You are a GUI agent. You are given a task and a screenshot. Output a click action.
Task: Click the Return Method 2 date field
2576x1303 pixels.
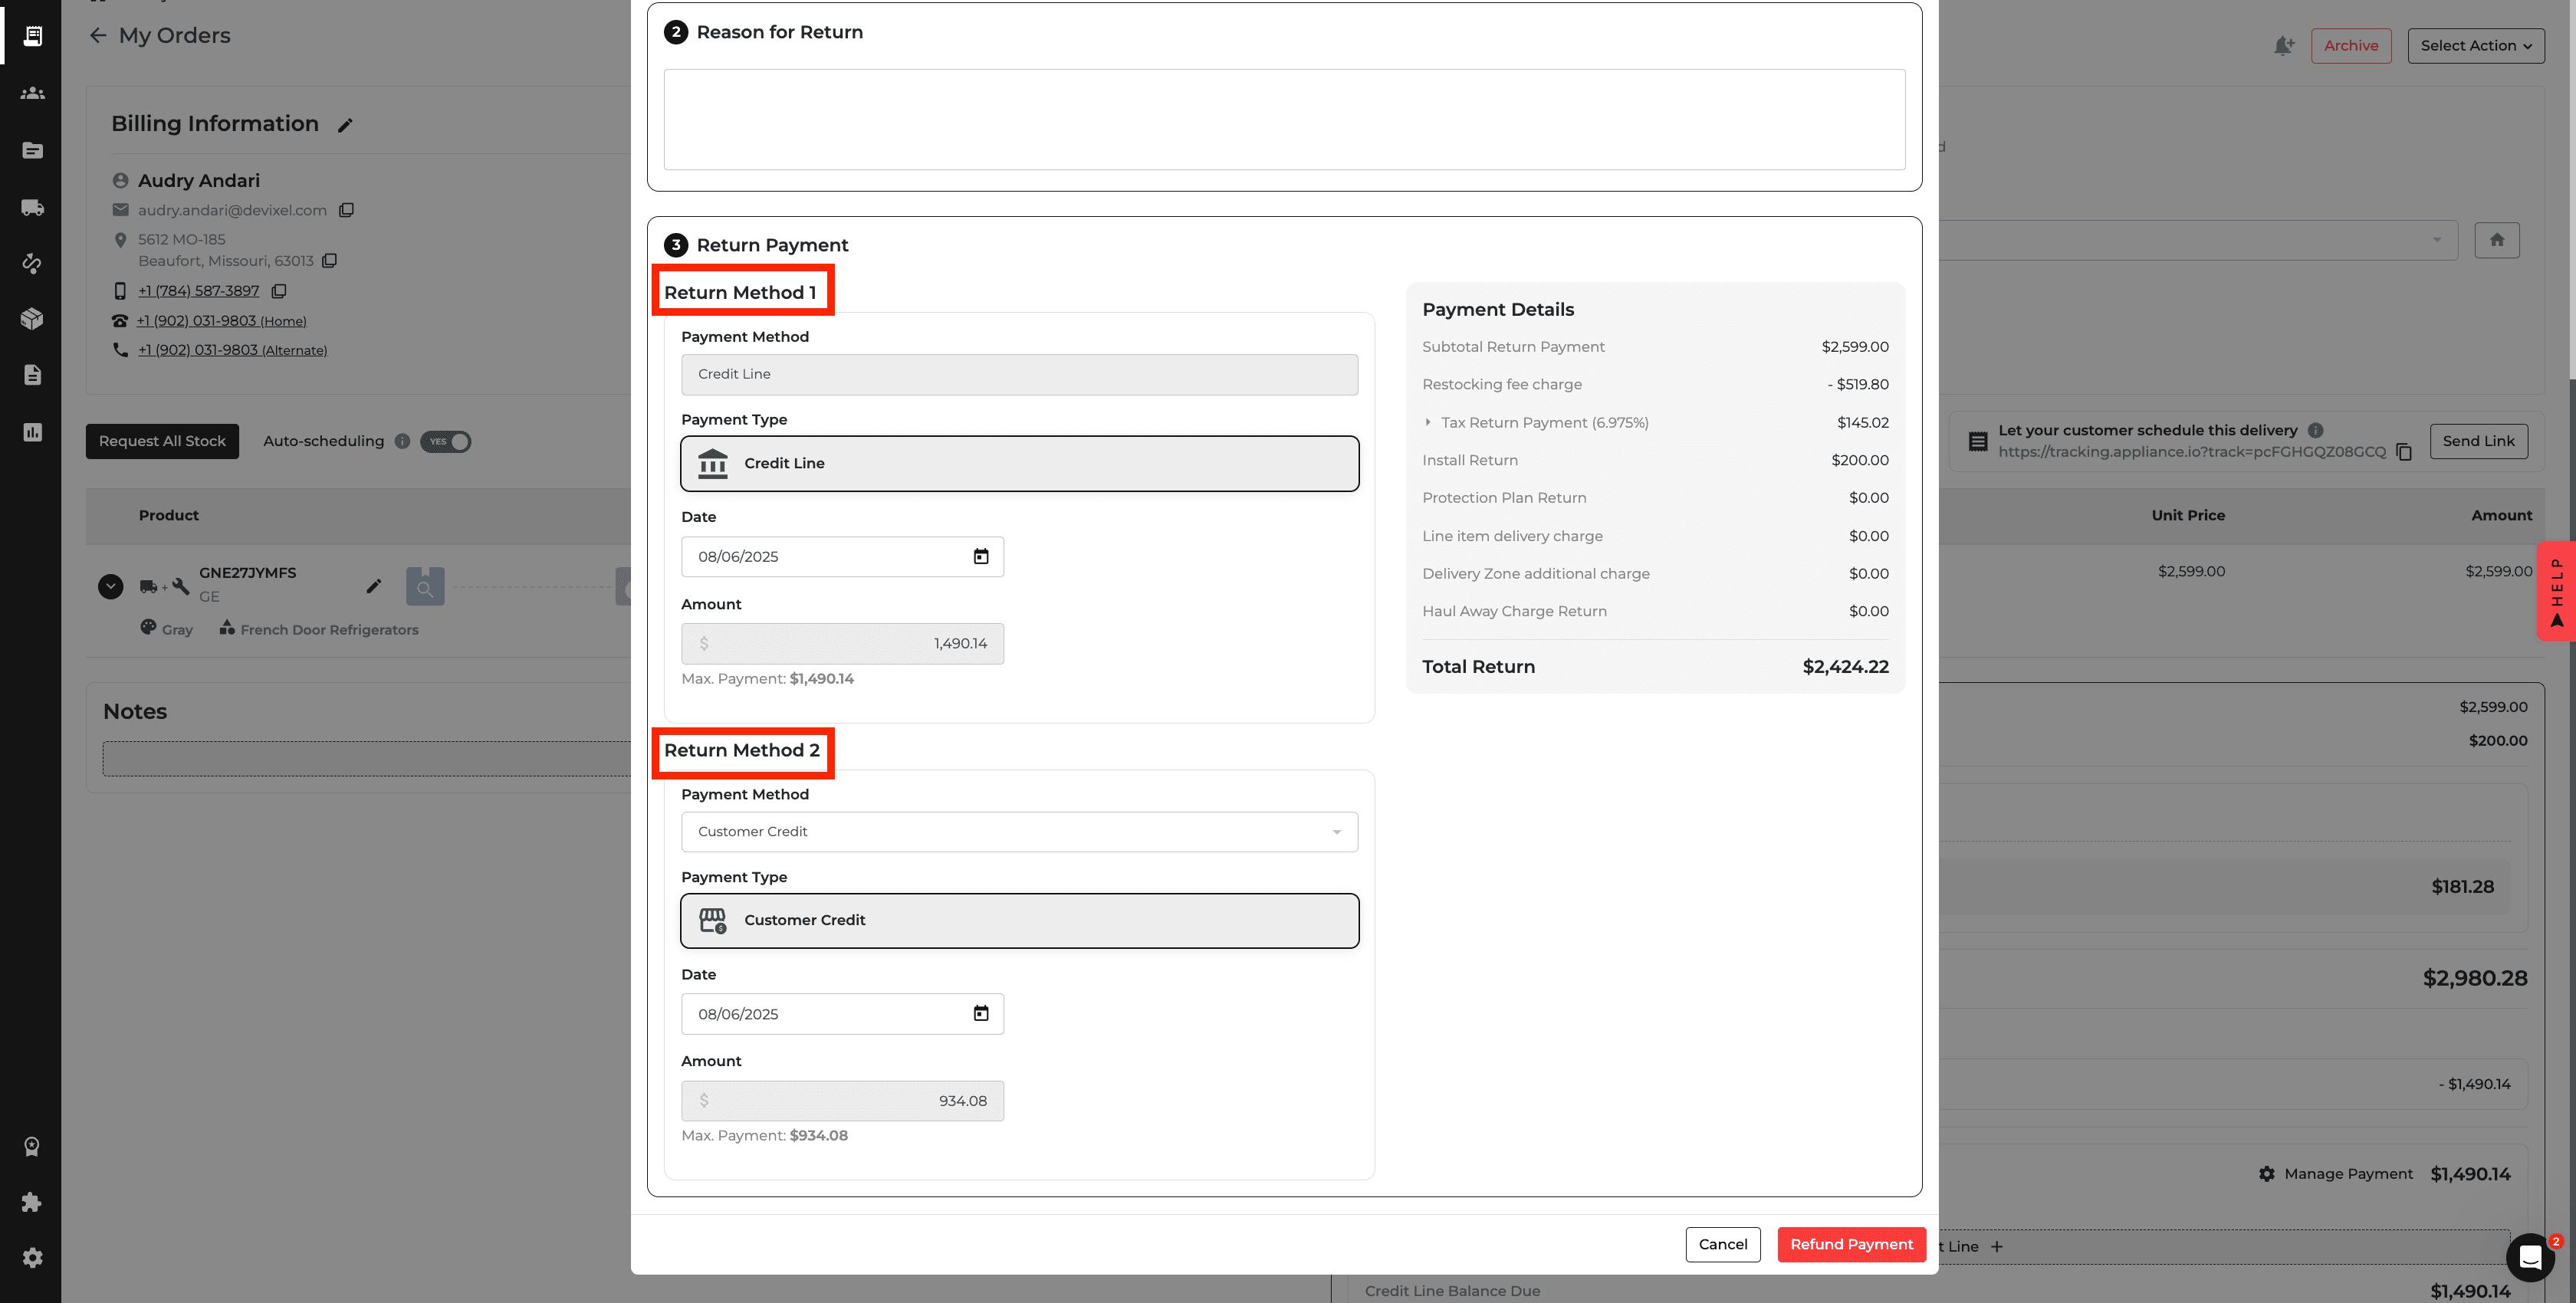[x=842, y=1014]
